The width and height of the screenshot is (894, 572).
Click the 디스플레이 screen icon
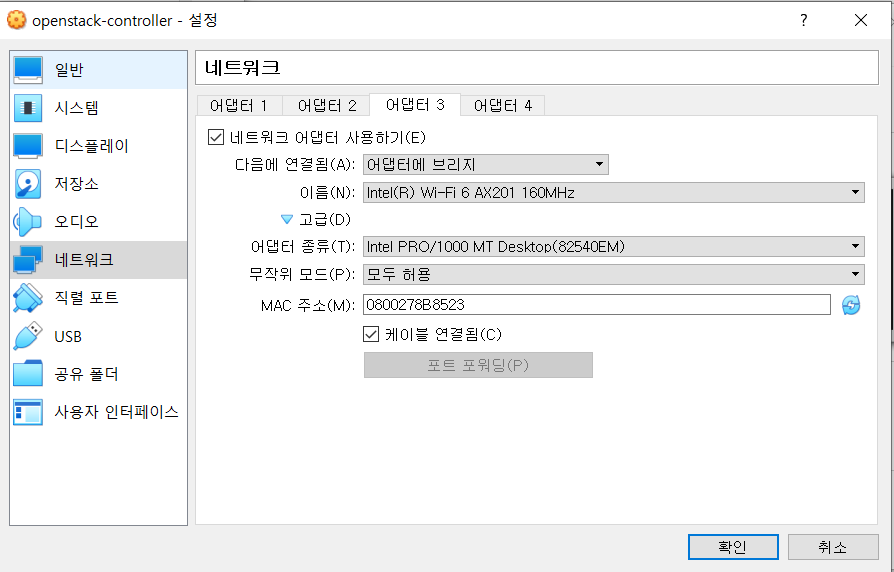[x=27, y=146]
